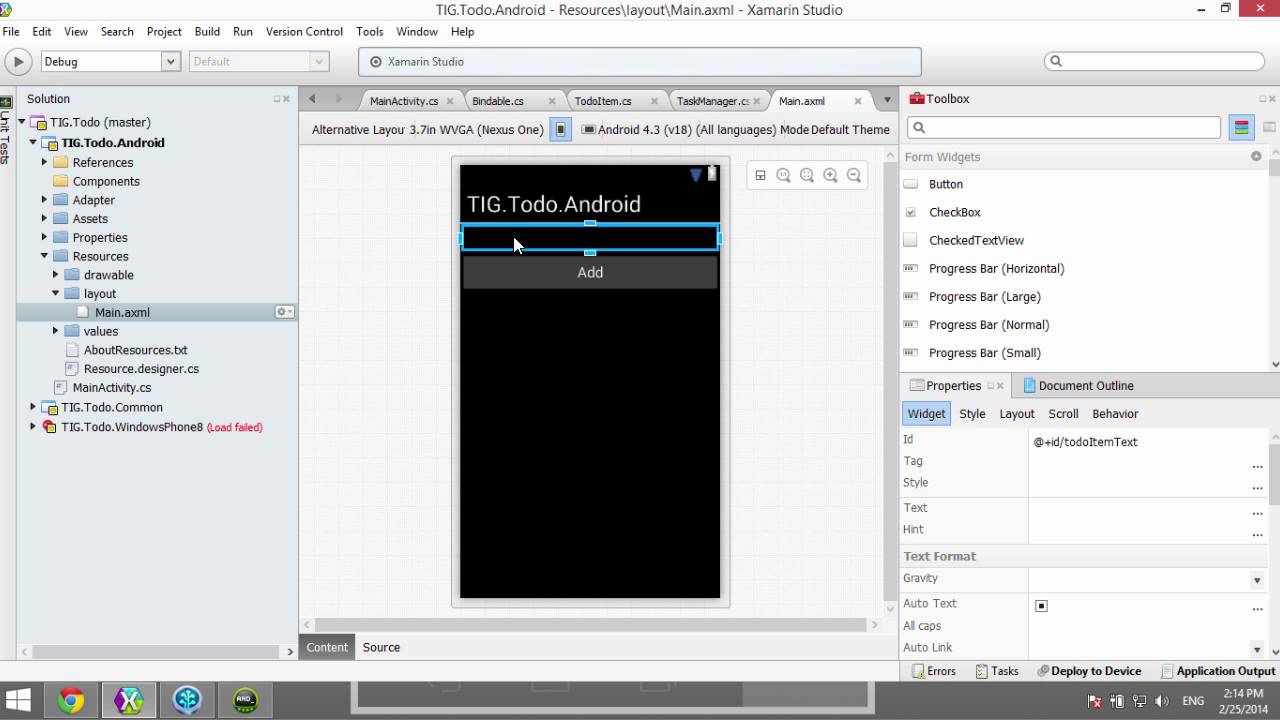Image resolution: width=1280 pixels, height=720 pixels.
Task: Toggle Toolbox compact list view icon
Action: (x=1269, y=128)
